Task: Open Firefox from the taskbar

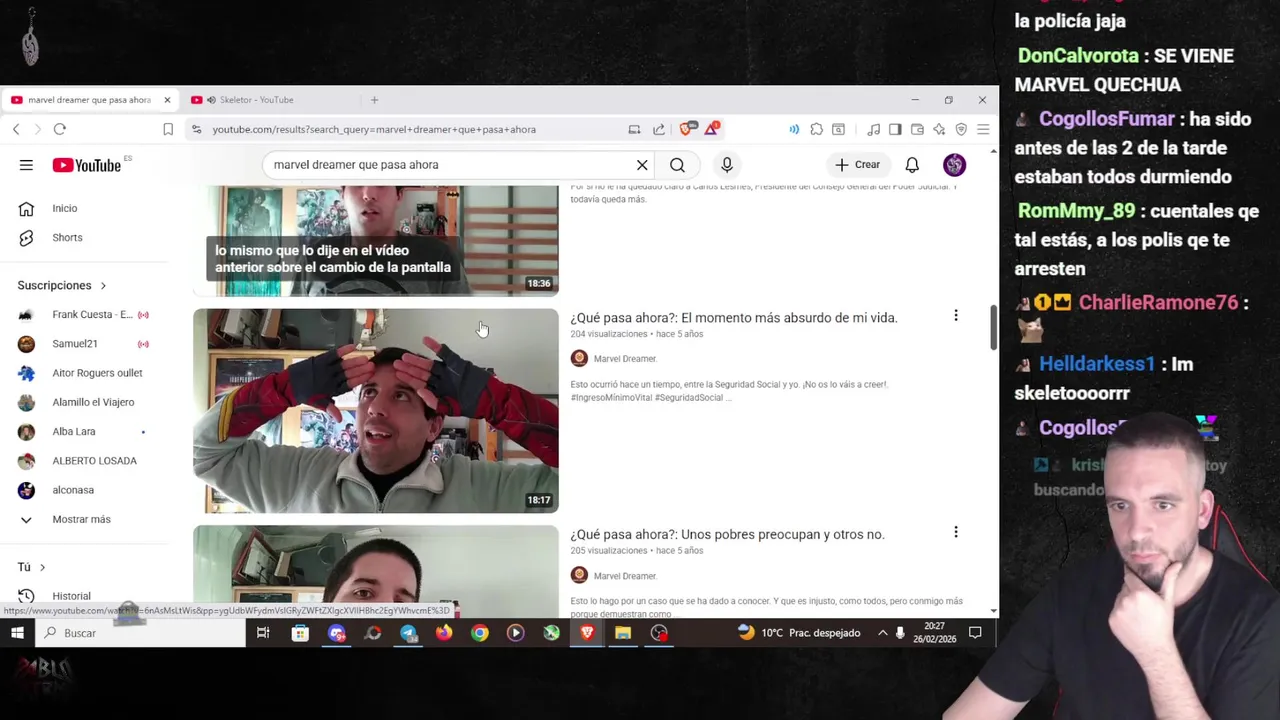Action: pos(444,633)
